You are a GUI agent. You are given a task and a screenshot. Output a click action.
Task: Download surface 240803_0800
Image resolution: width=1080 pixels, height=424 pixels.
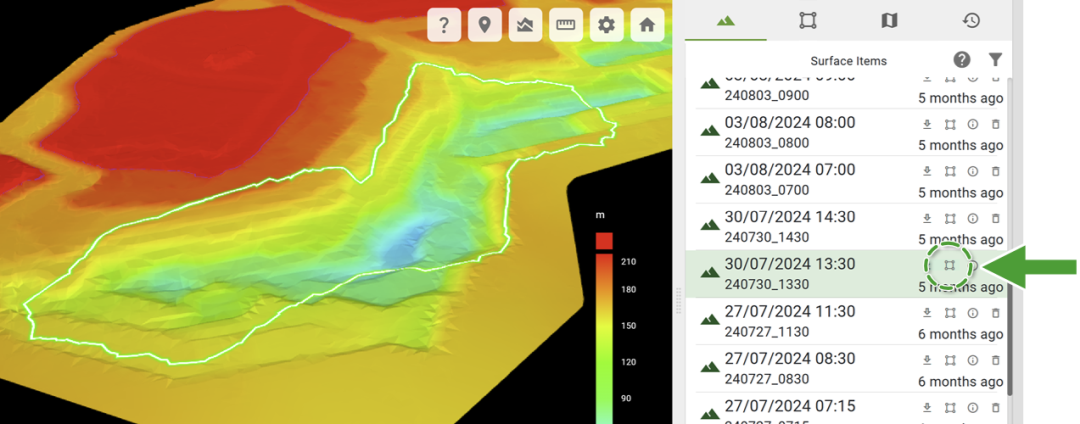coord(927,125)
